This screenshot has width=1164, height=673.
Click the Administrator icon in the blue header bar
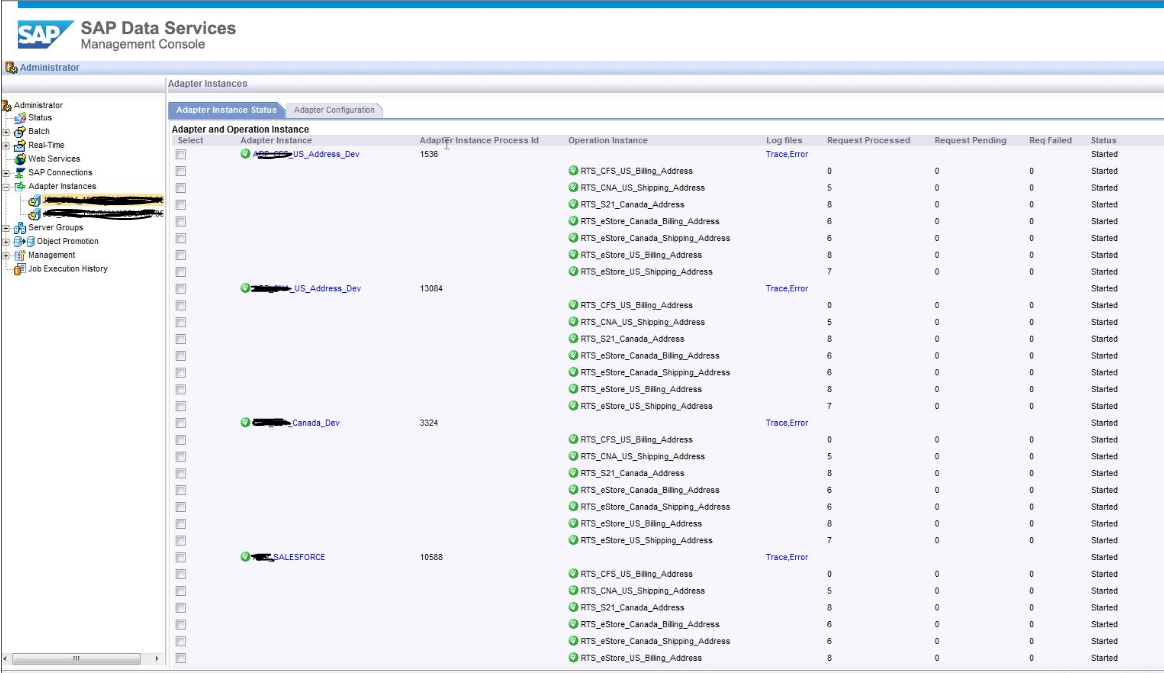click(x=11, y=68)
